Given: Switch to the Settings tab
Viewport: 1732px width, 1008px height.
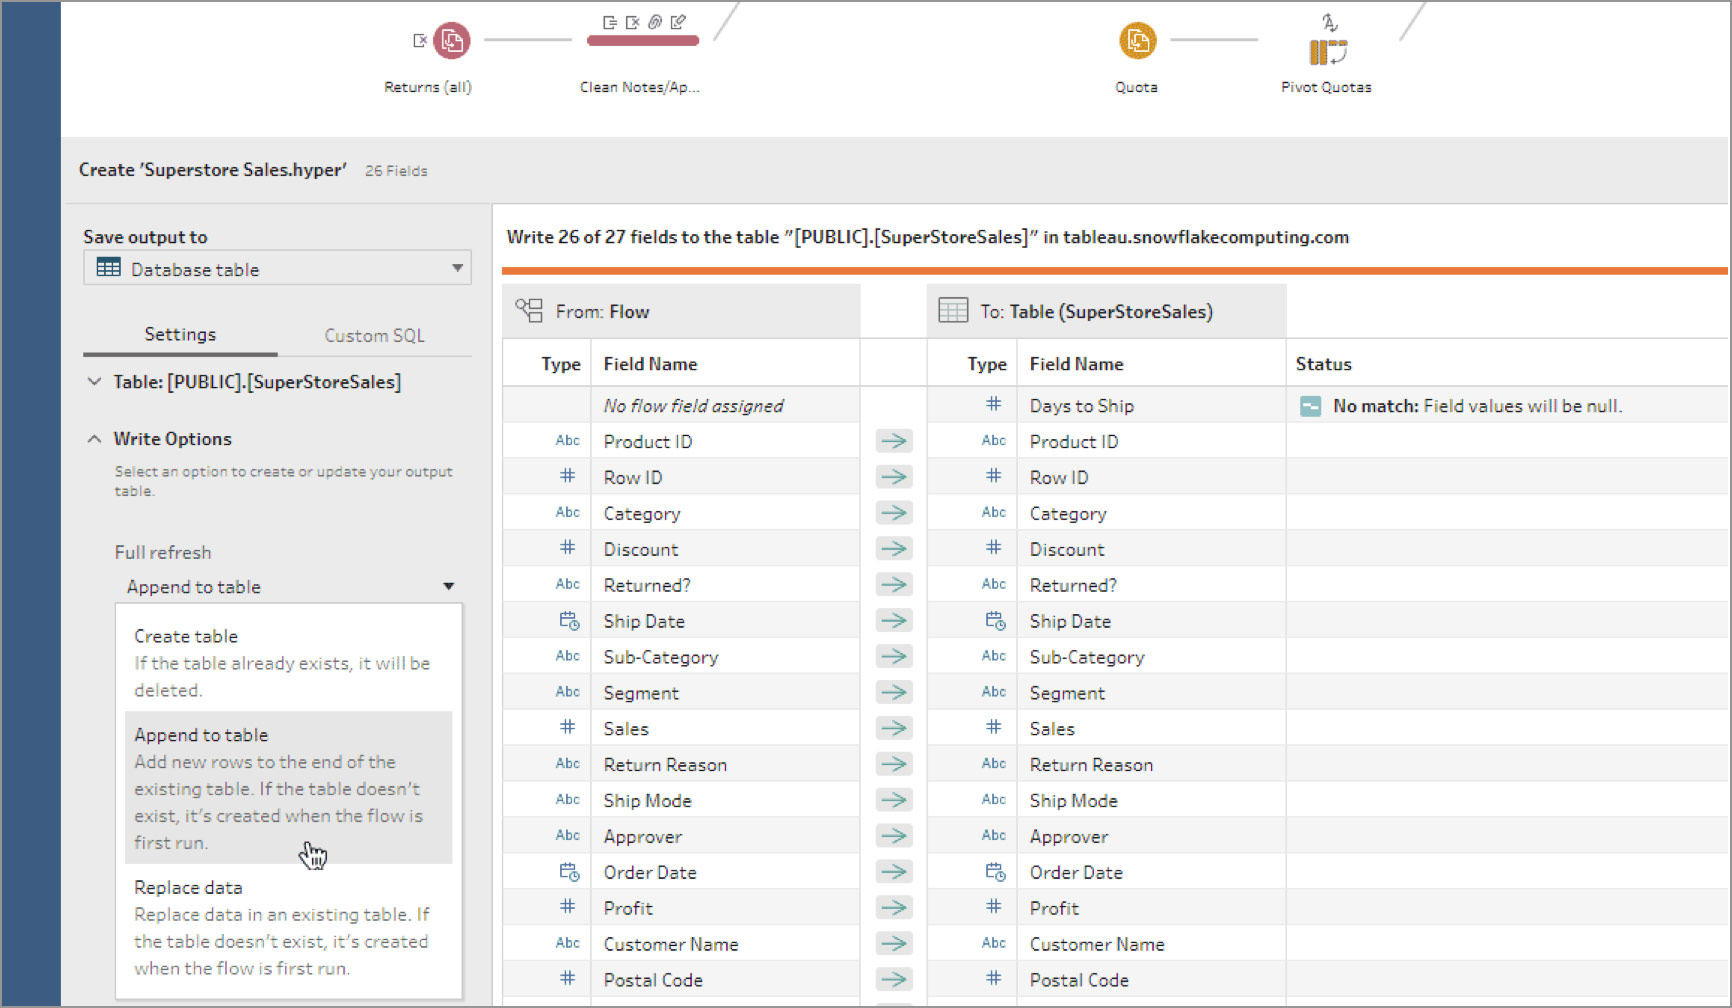Looking at the screenshot, I should pos(180,335).
